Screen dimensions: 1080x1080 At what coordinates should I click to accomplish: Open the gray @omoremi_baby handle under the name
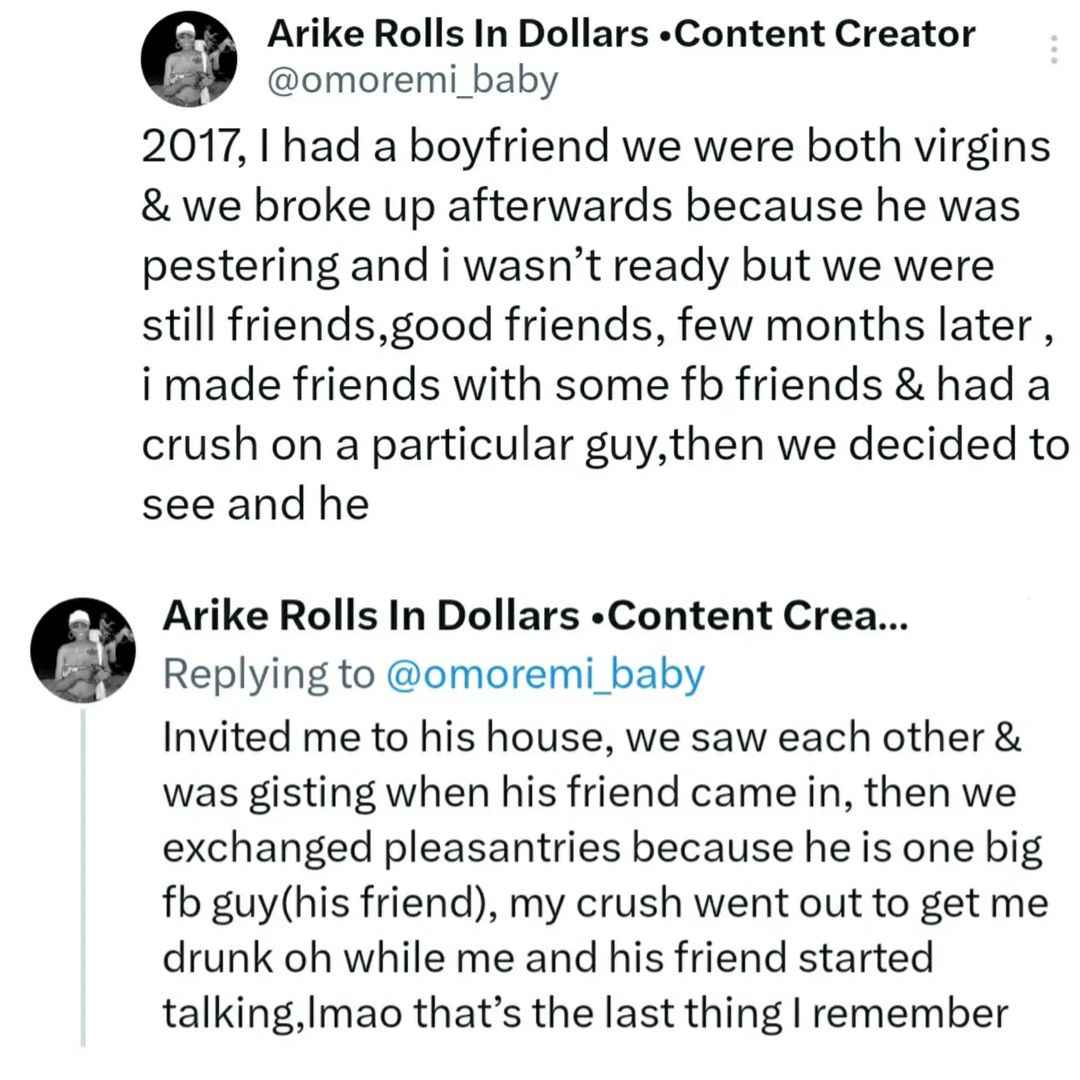click(x=412, y=81)
